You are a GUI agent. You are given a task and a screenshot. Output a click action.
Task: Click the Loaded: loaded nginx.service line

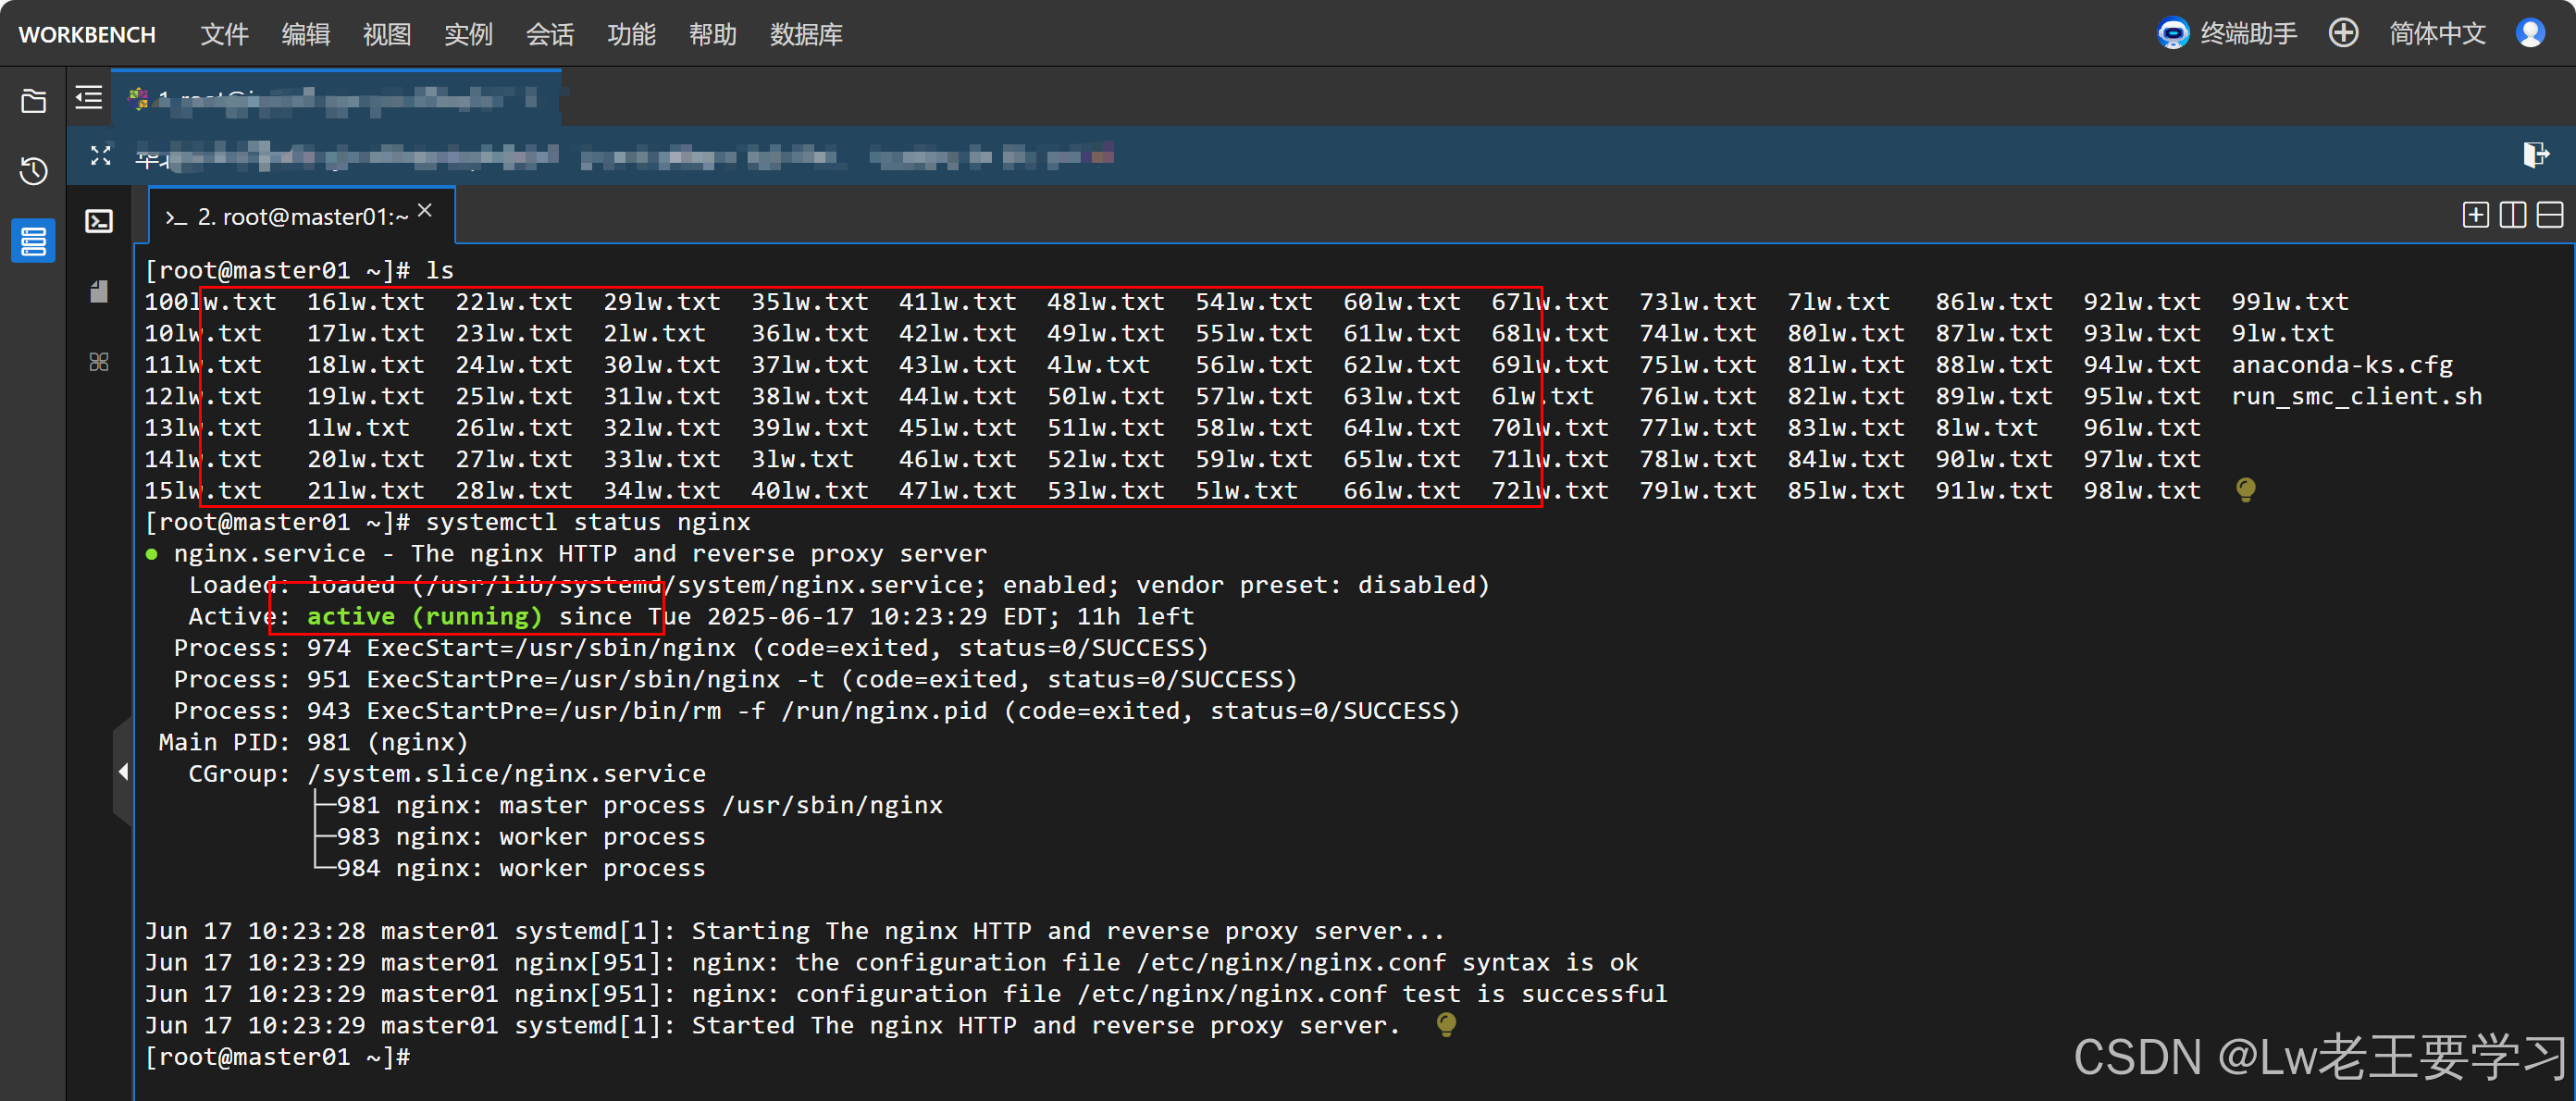pos(839,585)
